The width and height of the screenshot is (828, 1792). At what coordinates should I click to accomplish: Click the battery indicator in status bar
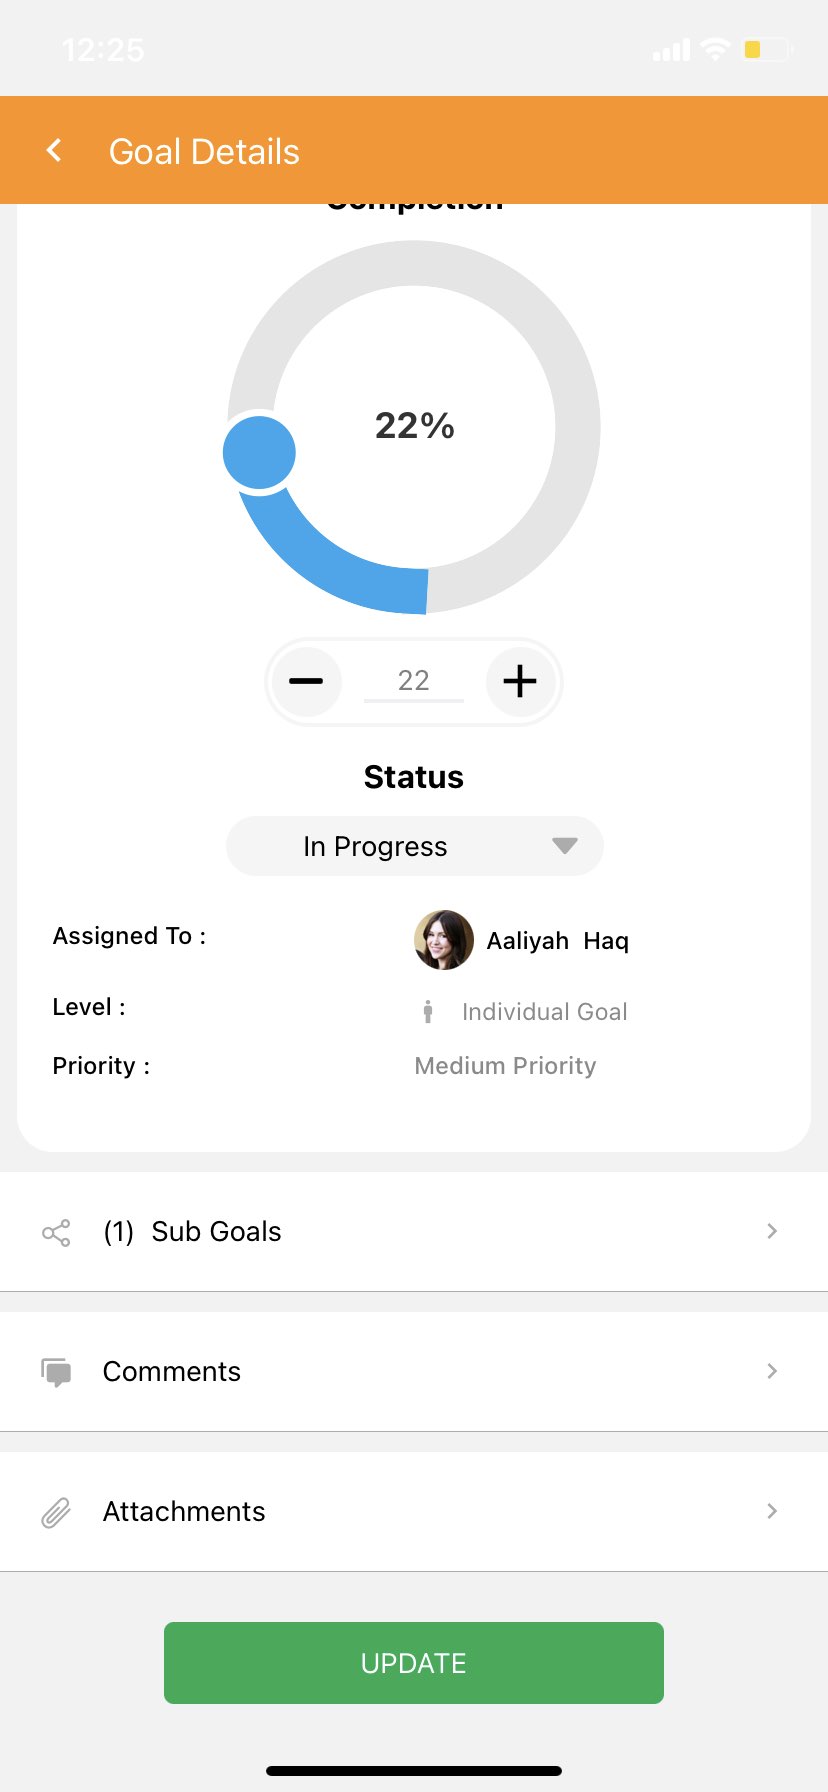[767, 49]
